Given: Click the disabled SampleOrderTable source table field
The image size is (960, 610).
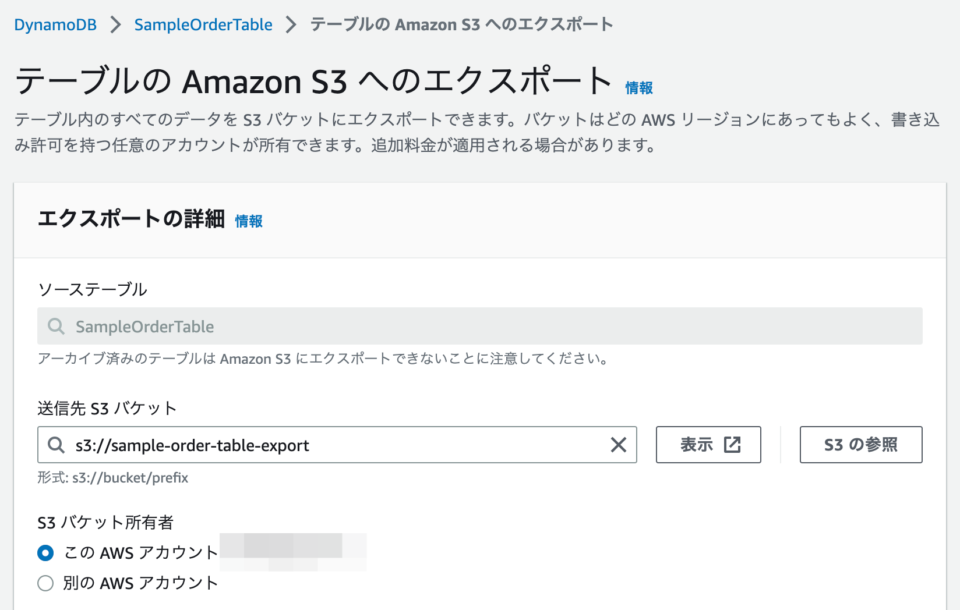Looking at the screenshot, I should [480, 327].
